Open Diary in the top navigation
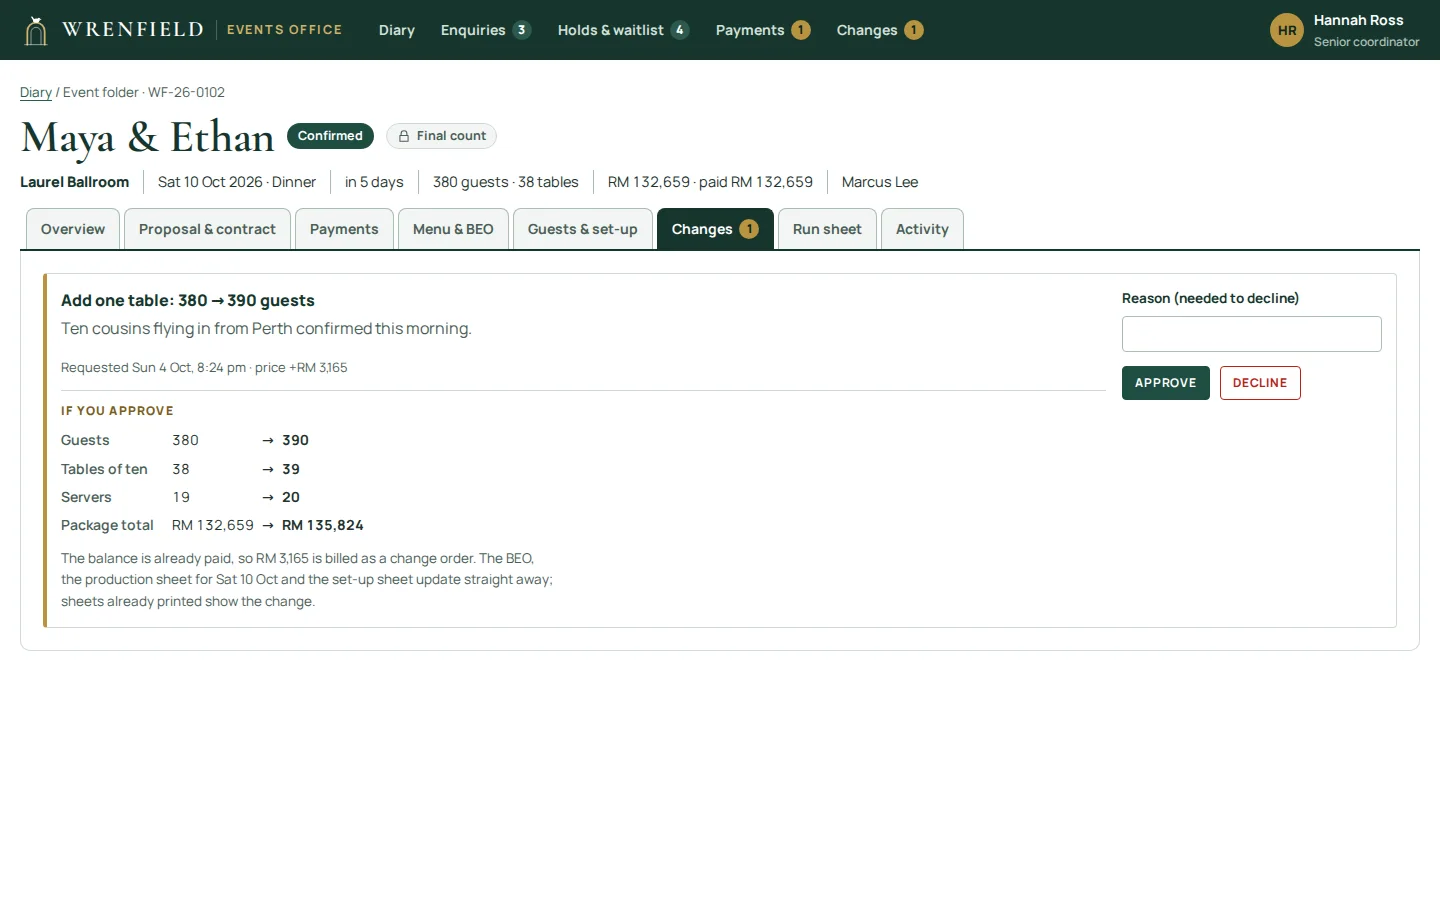1440x900 pixels. (397, 30)
